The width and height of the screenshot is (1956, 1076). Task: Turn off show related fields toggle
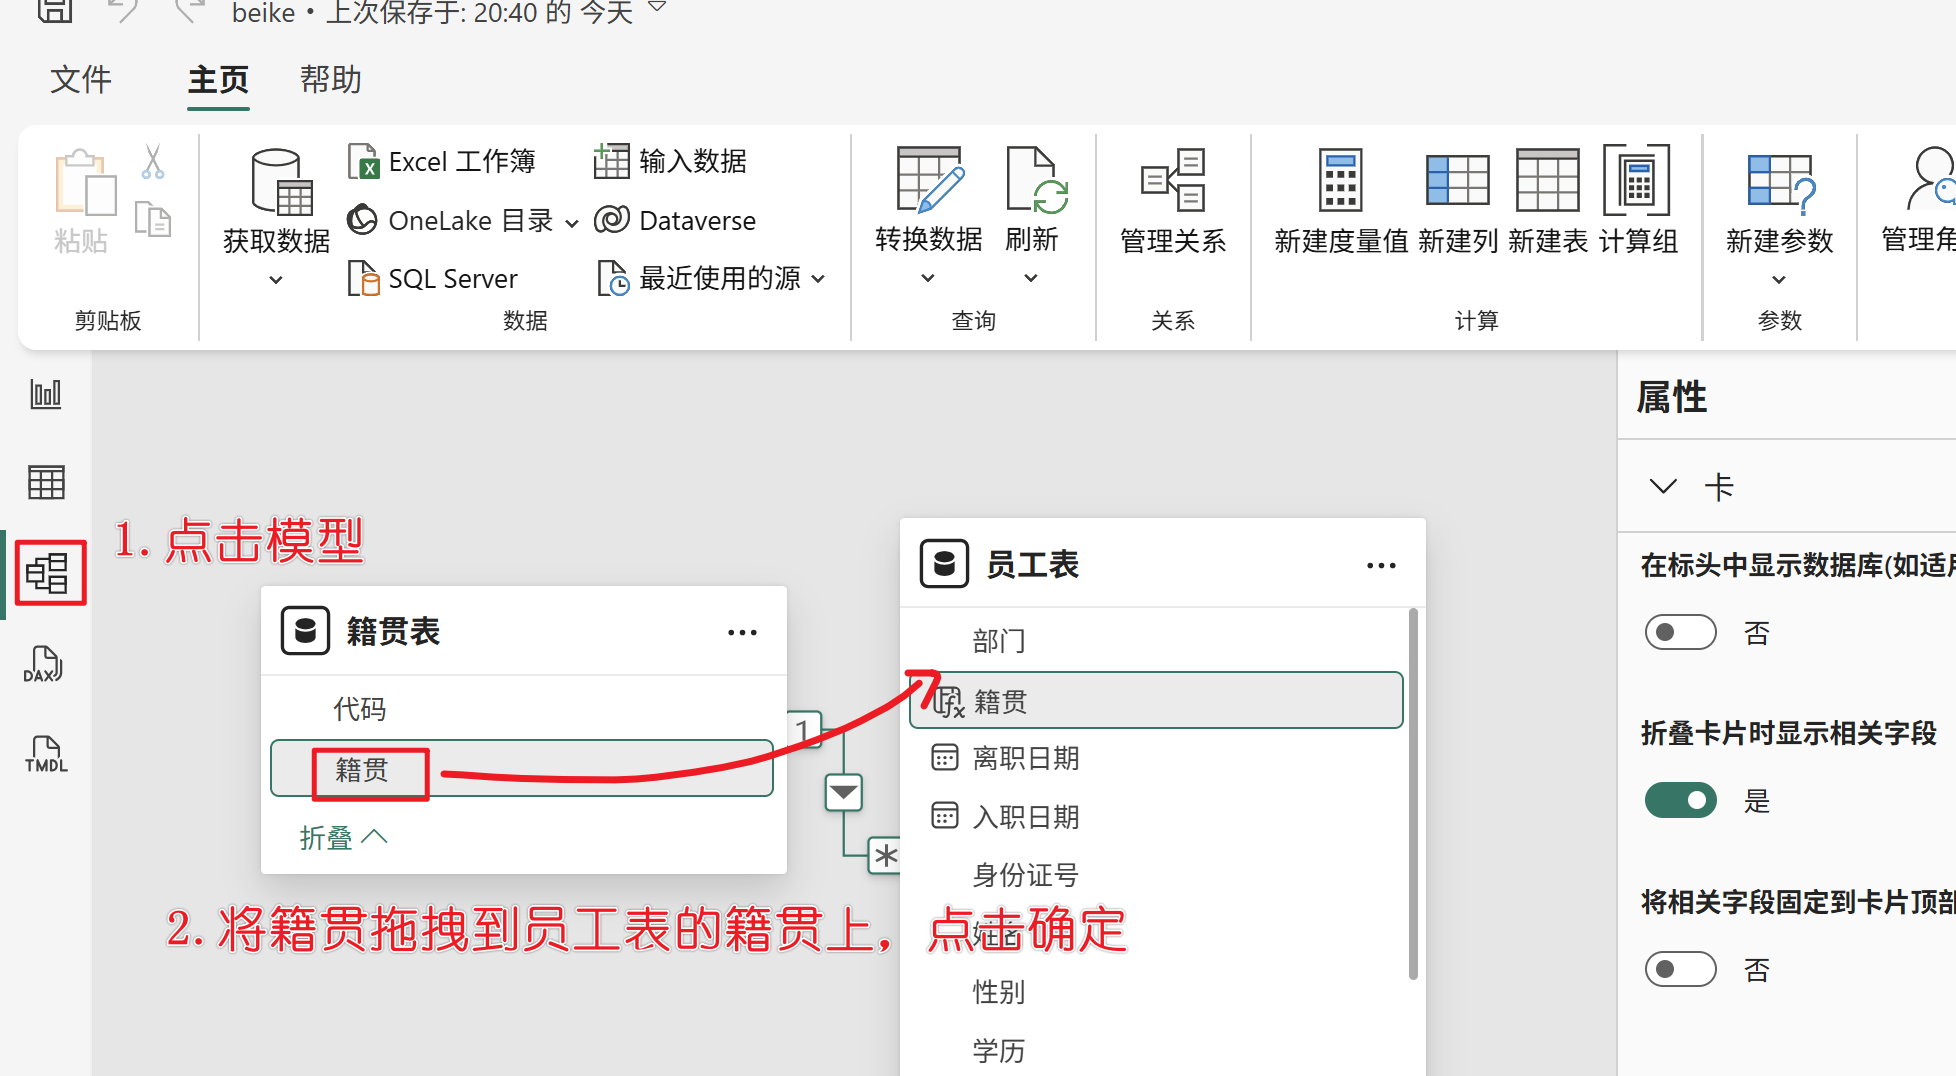1680,801
